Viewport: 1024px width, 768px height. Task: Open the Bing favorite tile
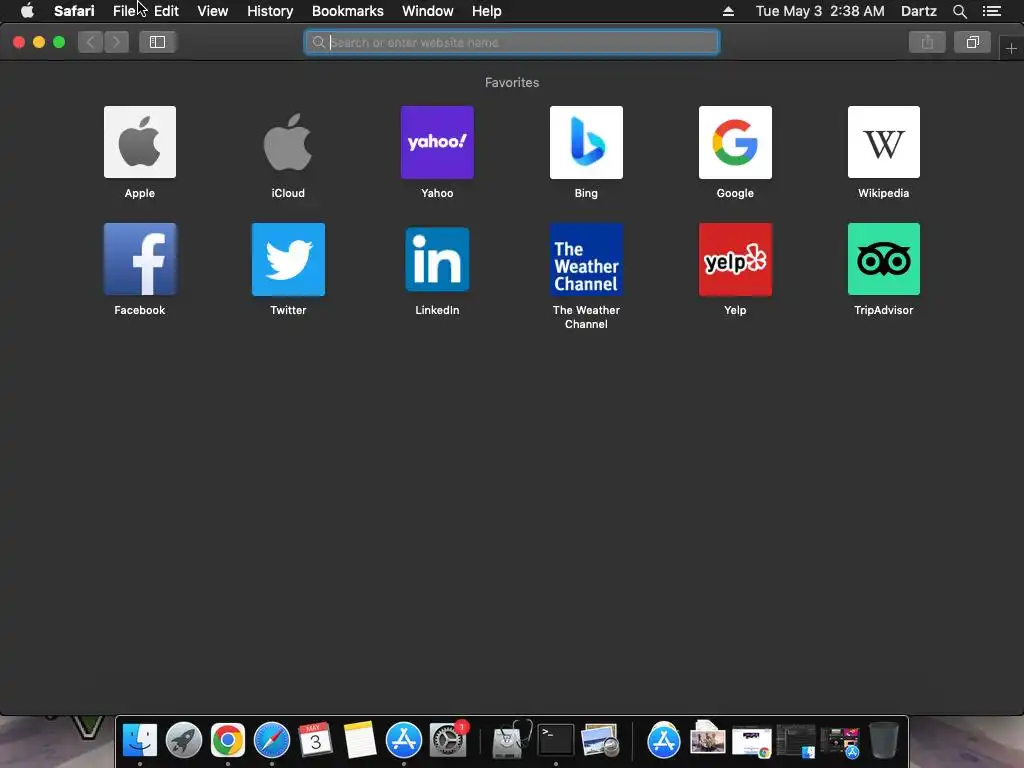586,142
